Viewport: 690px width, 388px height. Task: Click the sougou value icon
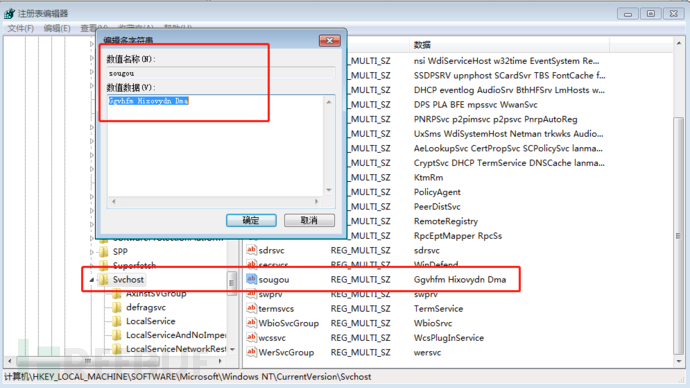click(251, 279)
